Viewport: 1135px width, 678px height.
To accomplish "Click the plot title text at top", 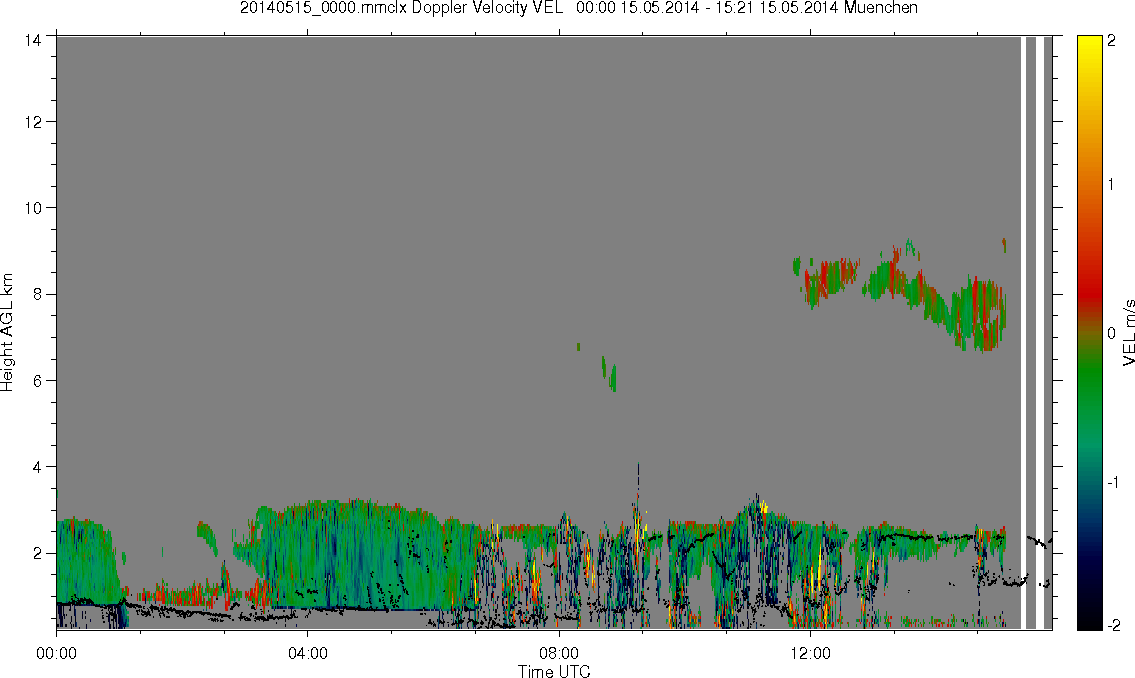I will coord(578,8).
